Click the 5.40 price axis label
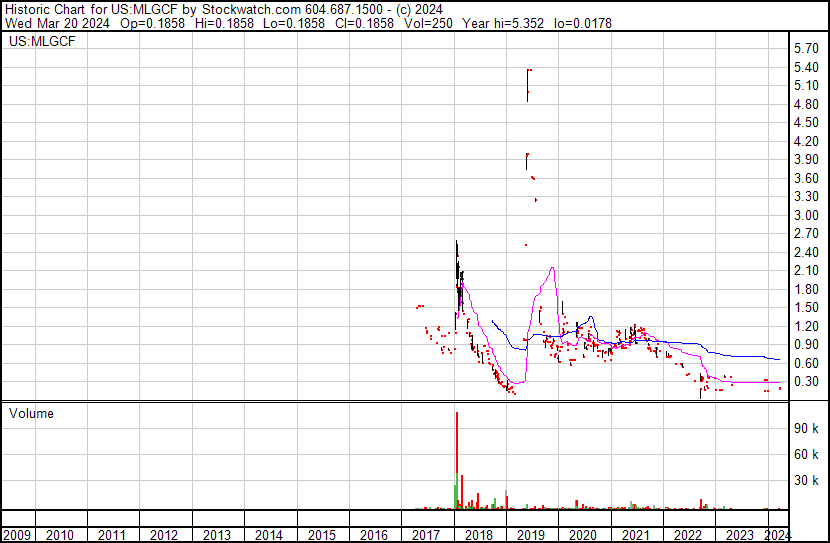The height and width of the screenshot is (543, 830). [x=807, y=67]
